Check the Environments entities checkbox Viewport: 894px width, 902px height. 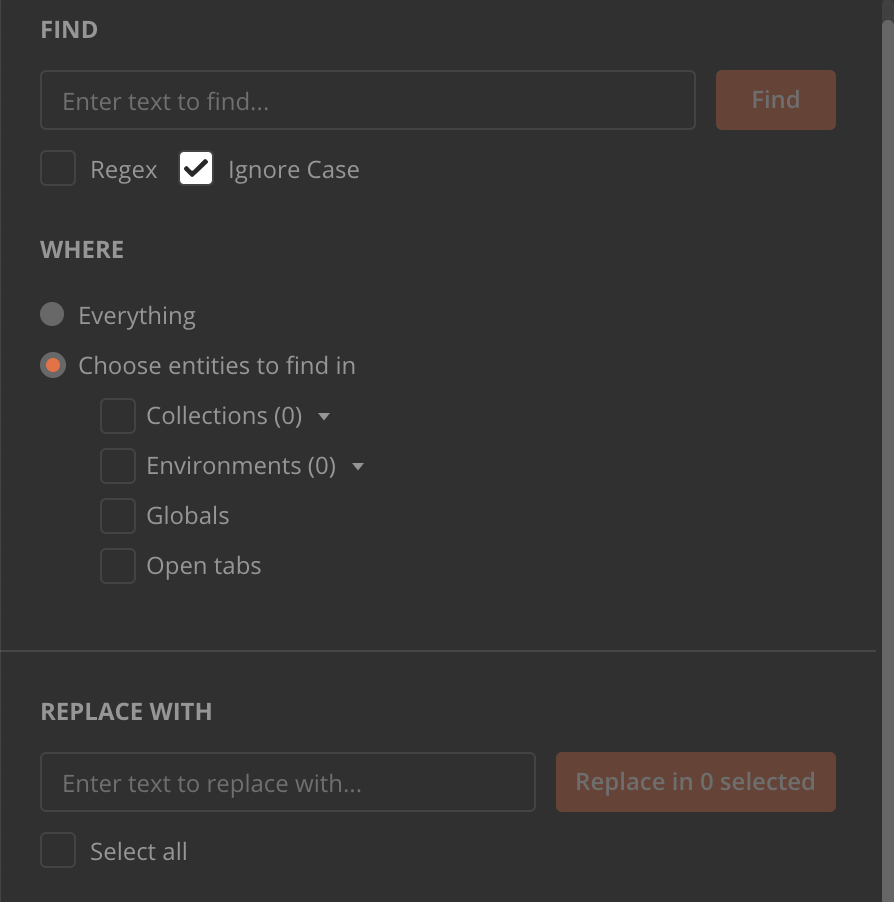(117, 465)
